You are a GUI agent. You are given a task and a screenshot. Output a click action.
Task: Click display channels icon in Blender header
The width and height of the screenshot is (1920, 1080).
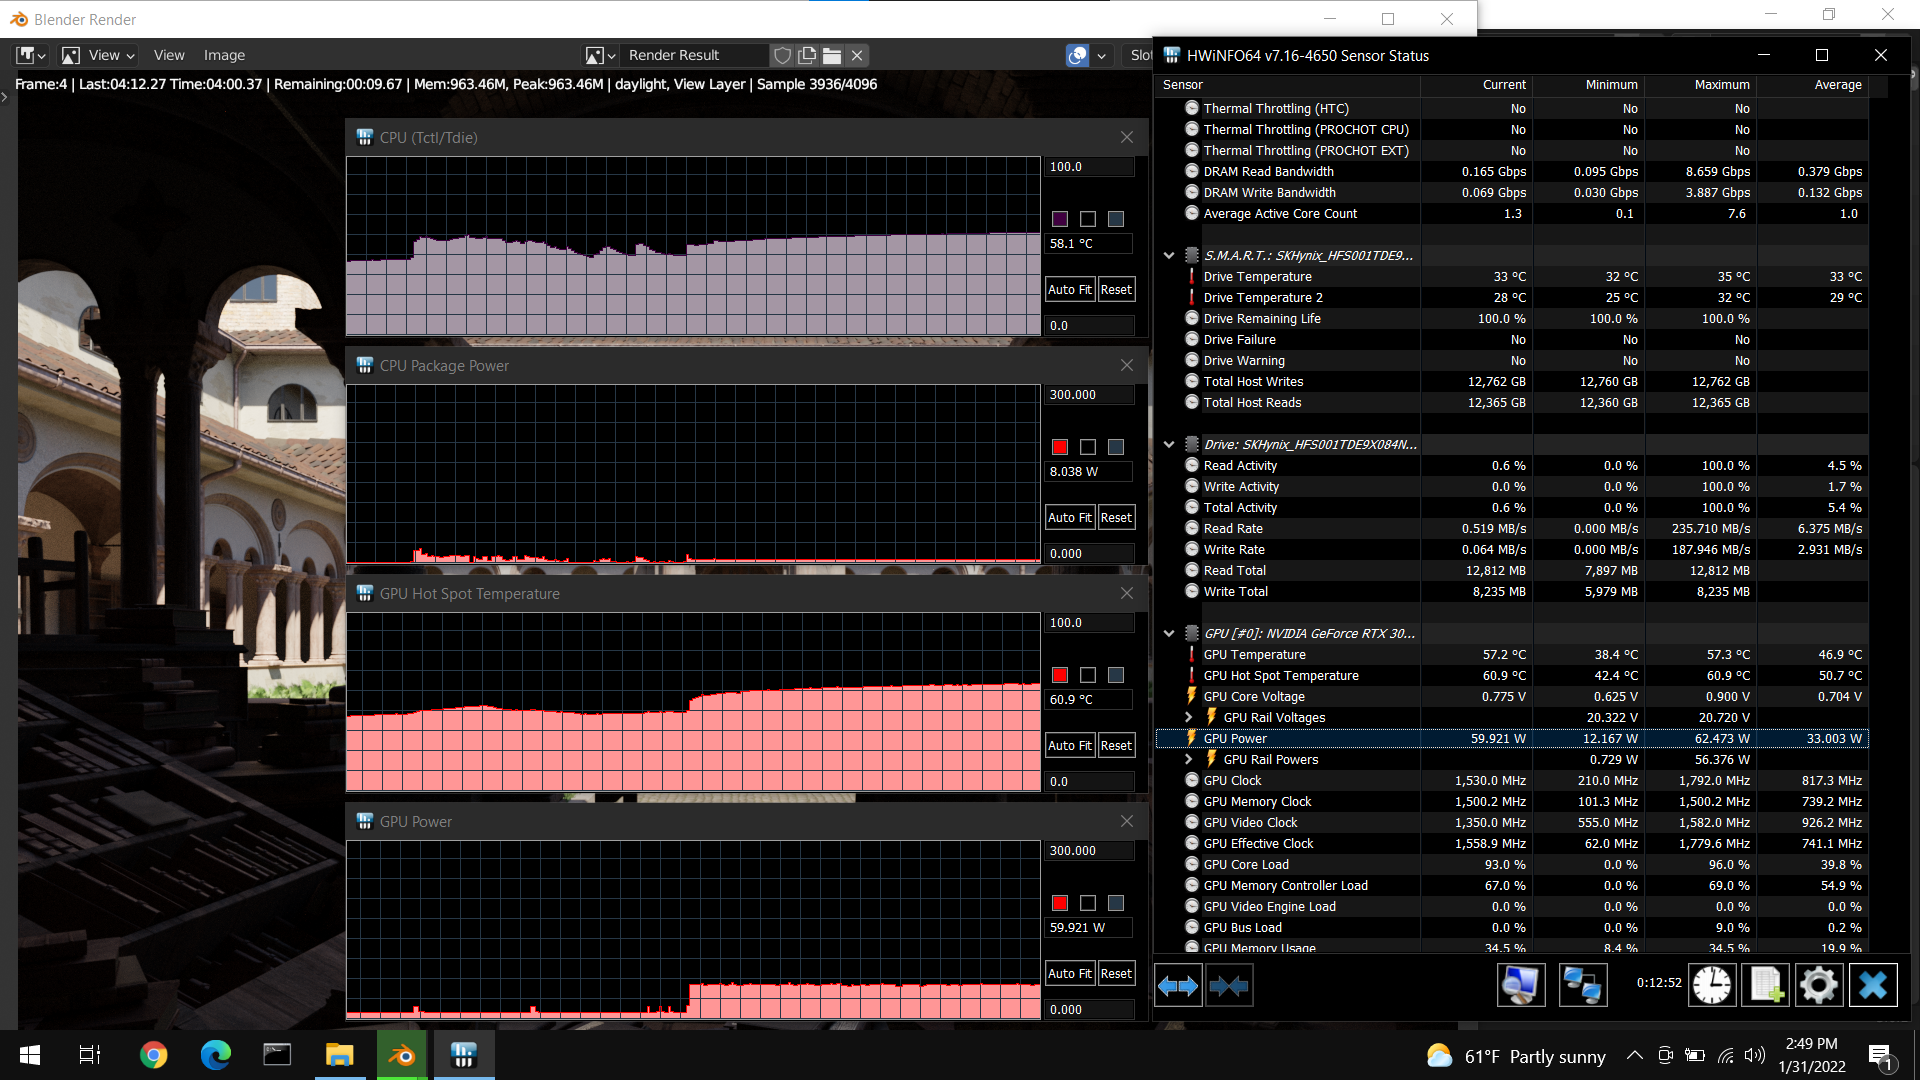(x=1077, y=55)
